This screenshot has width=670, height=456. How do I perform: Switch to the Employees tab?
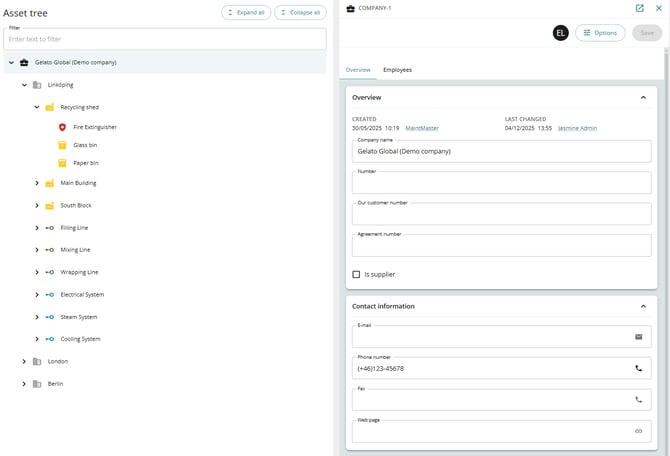(x=397, y=70)
